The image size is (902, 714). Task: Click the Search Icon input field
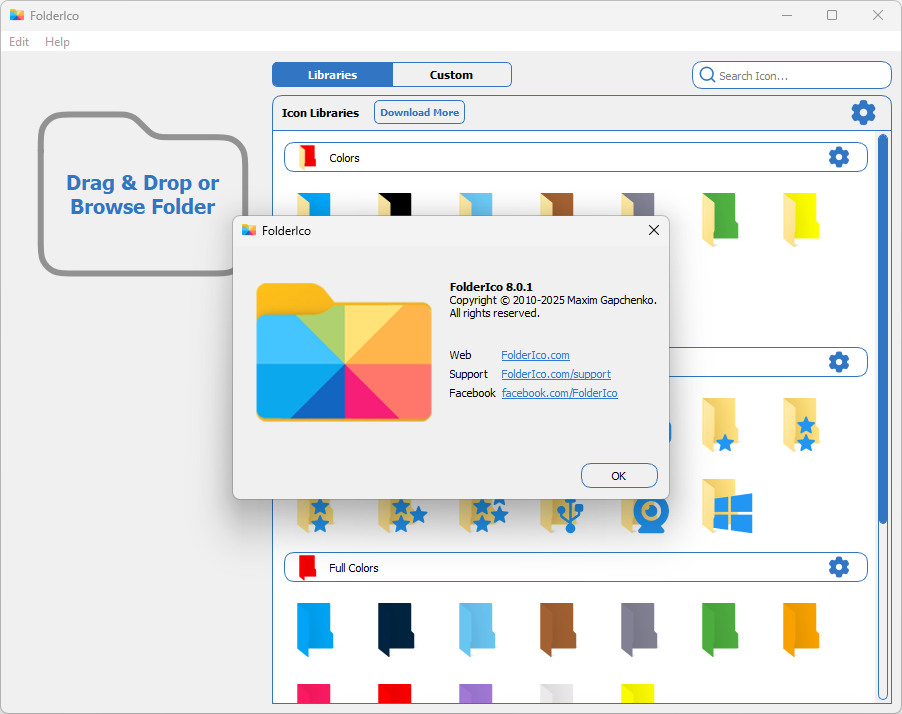[792, 75]
